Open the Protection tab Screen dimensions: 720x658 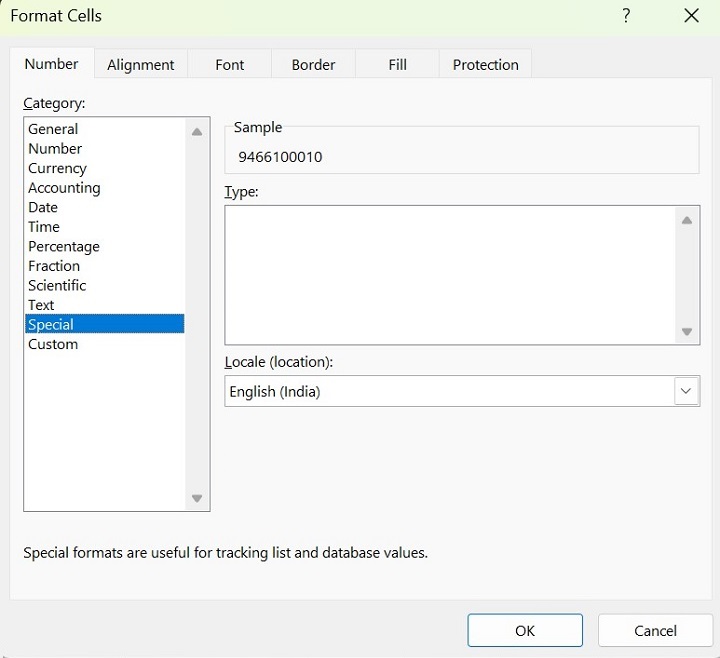[485, 64]
